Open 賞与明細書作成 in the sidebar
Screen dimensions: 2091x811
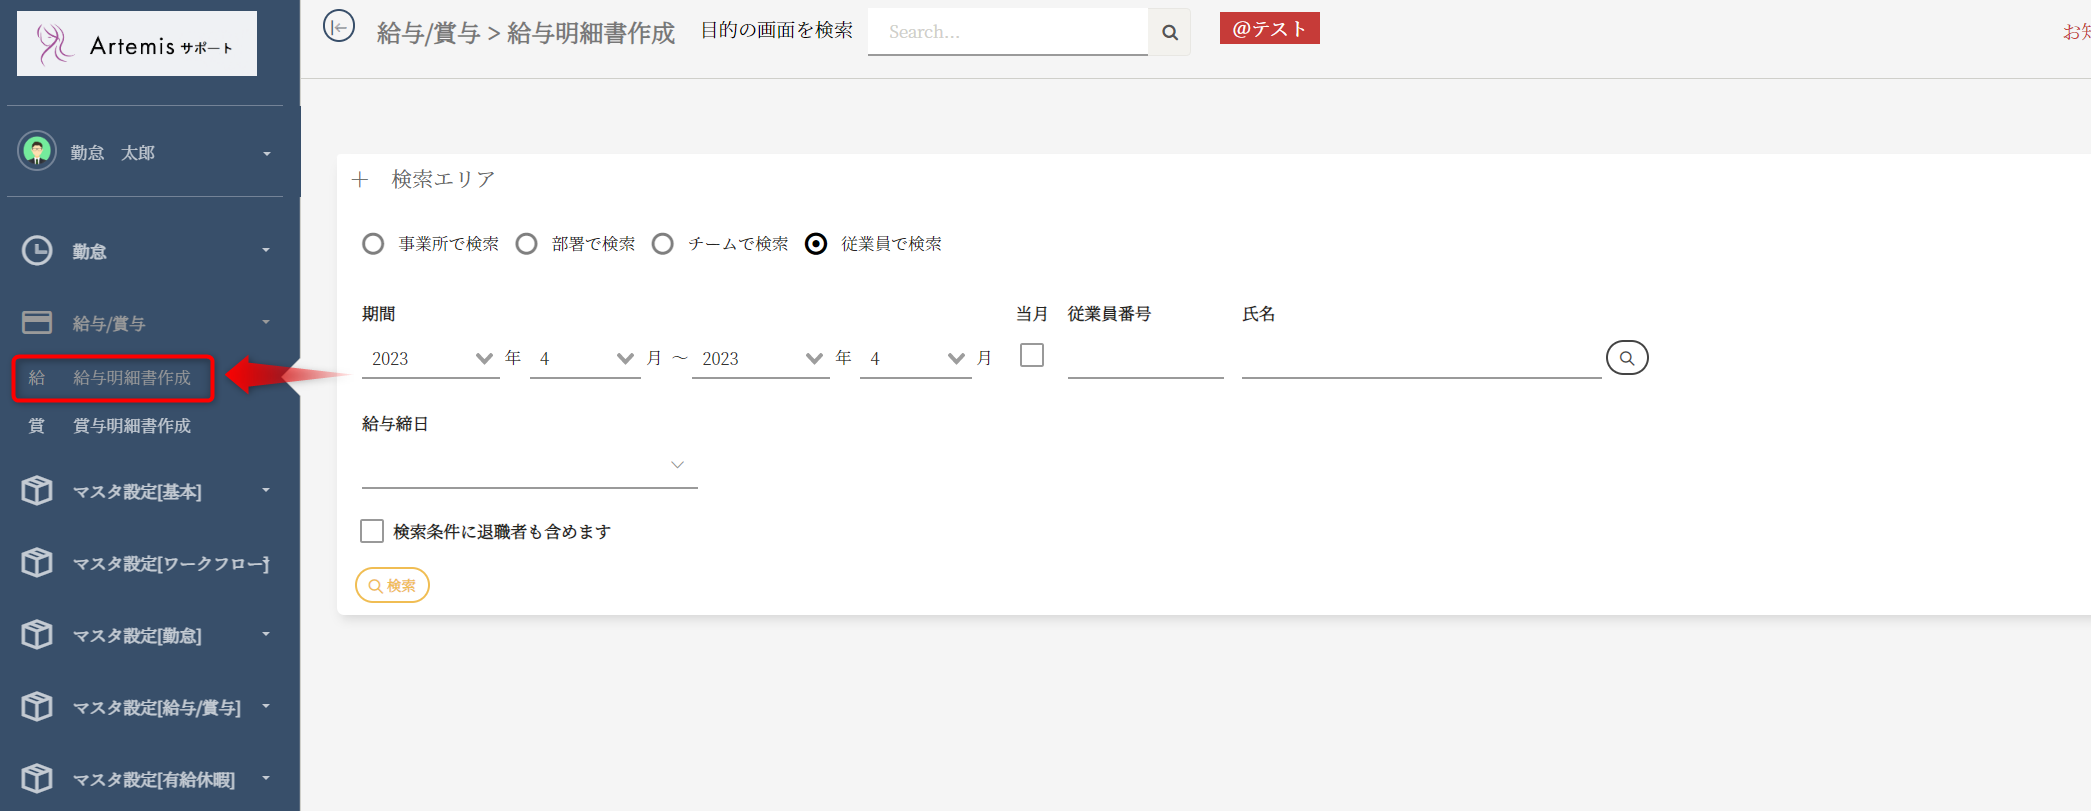click(x=131, y=426)
